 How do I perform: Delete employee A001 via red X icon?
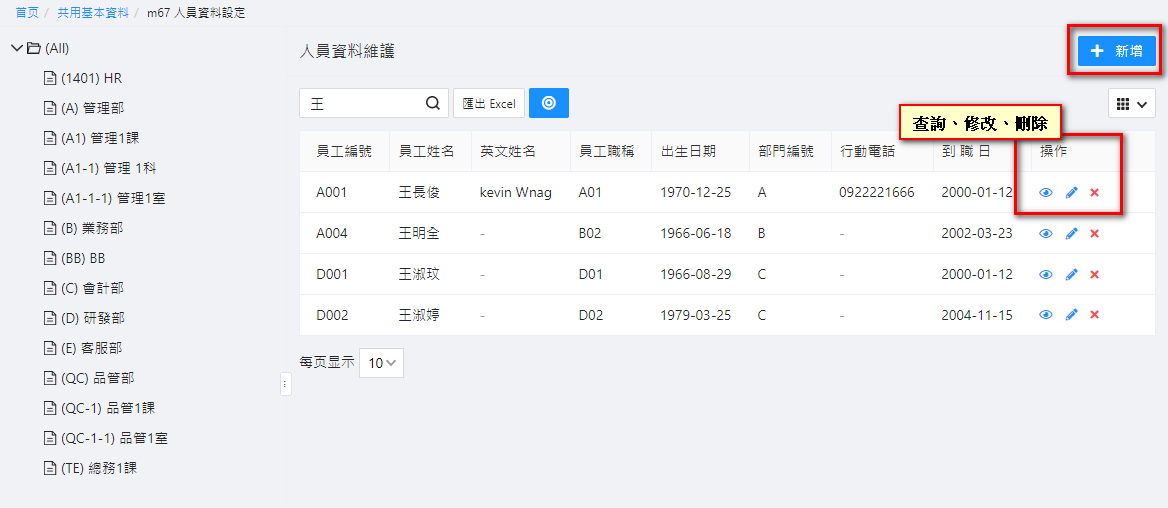pyautogui.click(x=1094, y=193)
